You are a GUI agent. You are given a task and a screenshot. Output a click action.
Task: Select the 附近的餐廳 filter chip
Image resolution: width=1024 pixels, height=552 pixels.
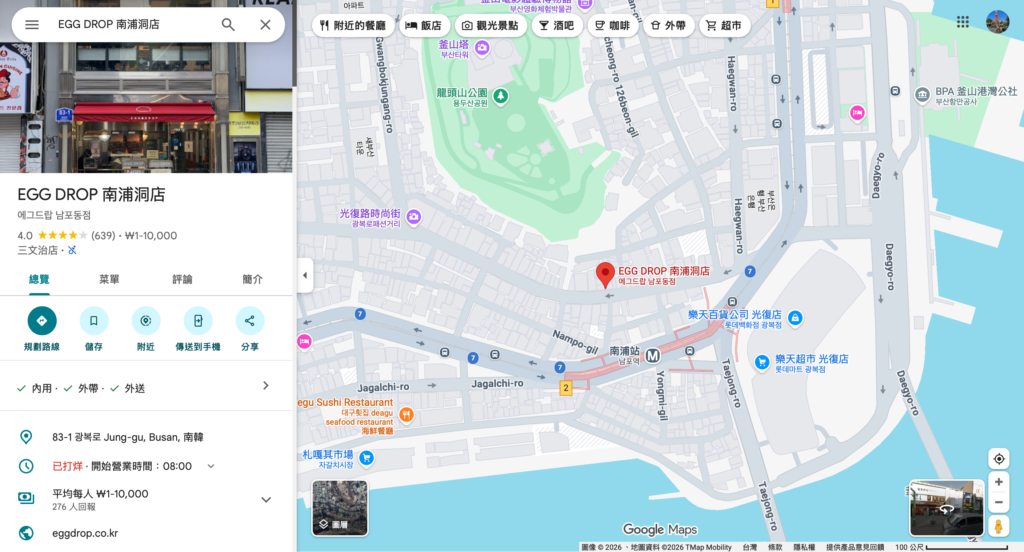(353, 25)
